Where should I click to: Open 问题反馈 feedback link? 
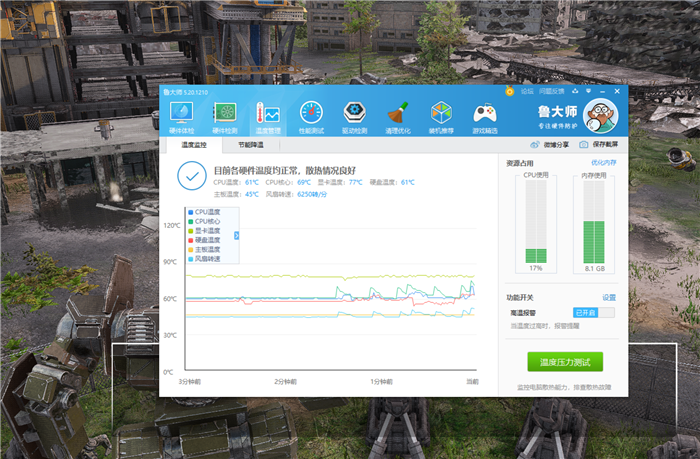(x=551, y=91)
